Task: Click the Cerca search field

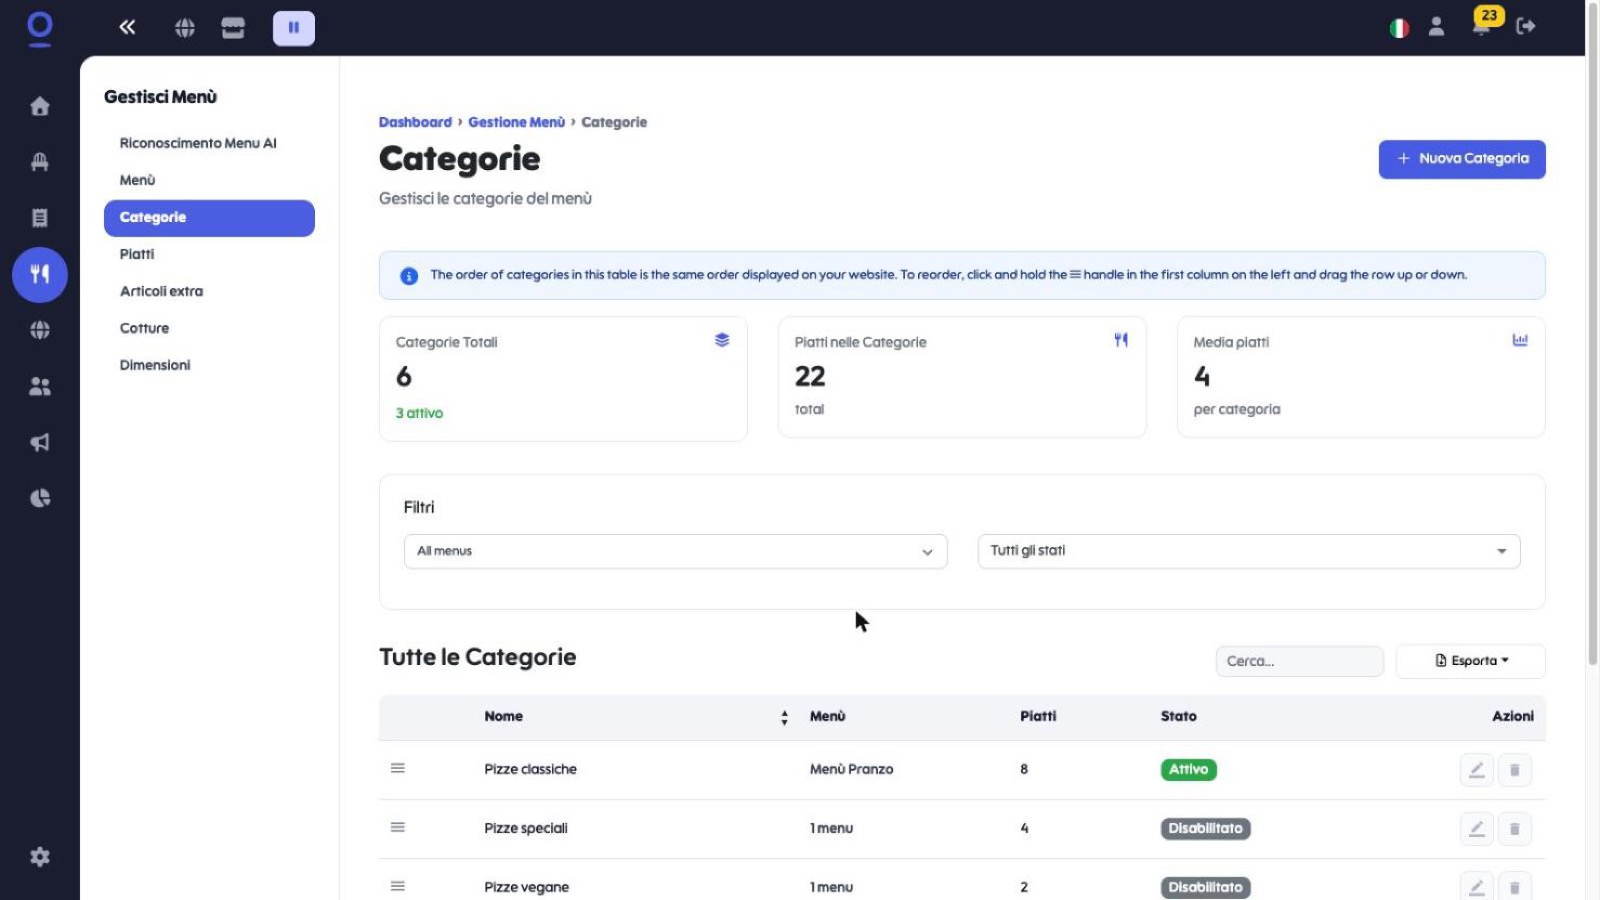Action: coord(1299,661)
